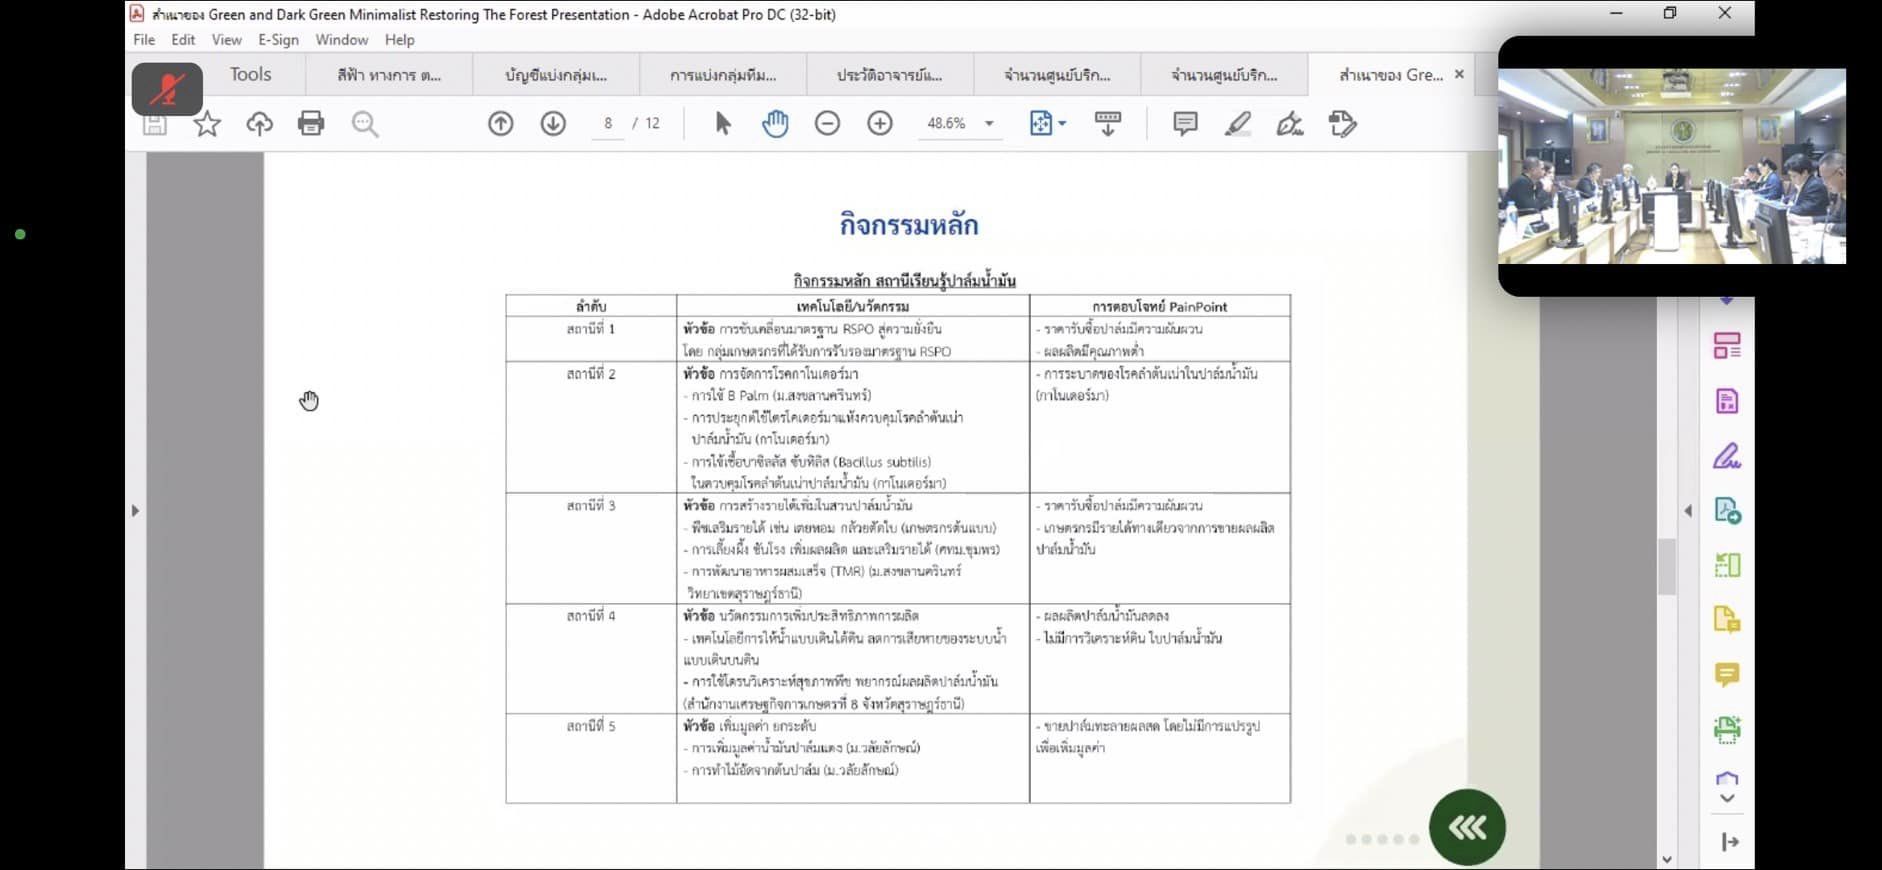The image size is (1882, 870).
Task: Zoom out with the minus button
Action: [827, 123]
